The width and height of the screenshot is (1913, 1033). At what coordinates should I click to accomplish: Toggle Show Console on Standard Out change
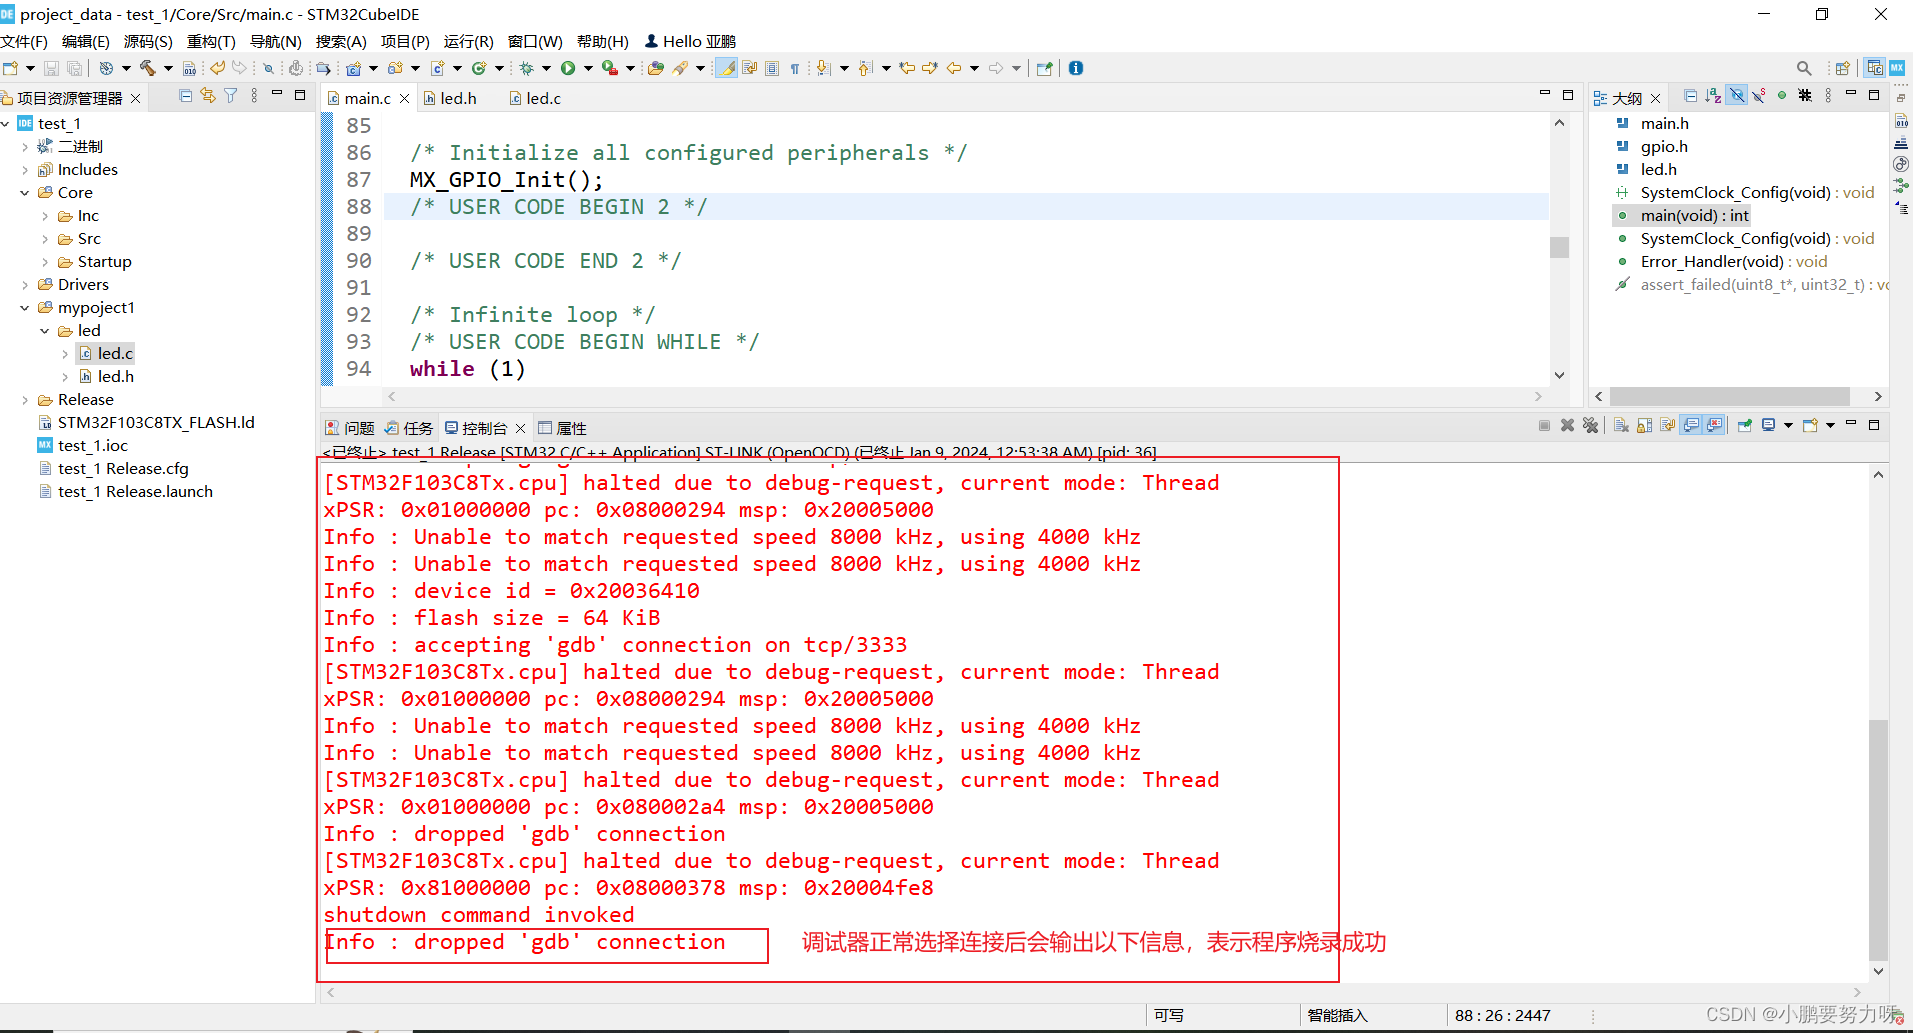(1691, 425)
